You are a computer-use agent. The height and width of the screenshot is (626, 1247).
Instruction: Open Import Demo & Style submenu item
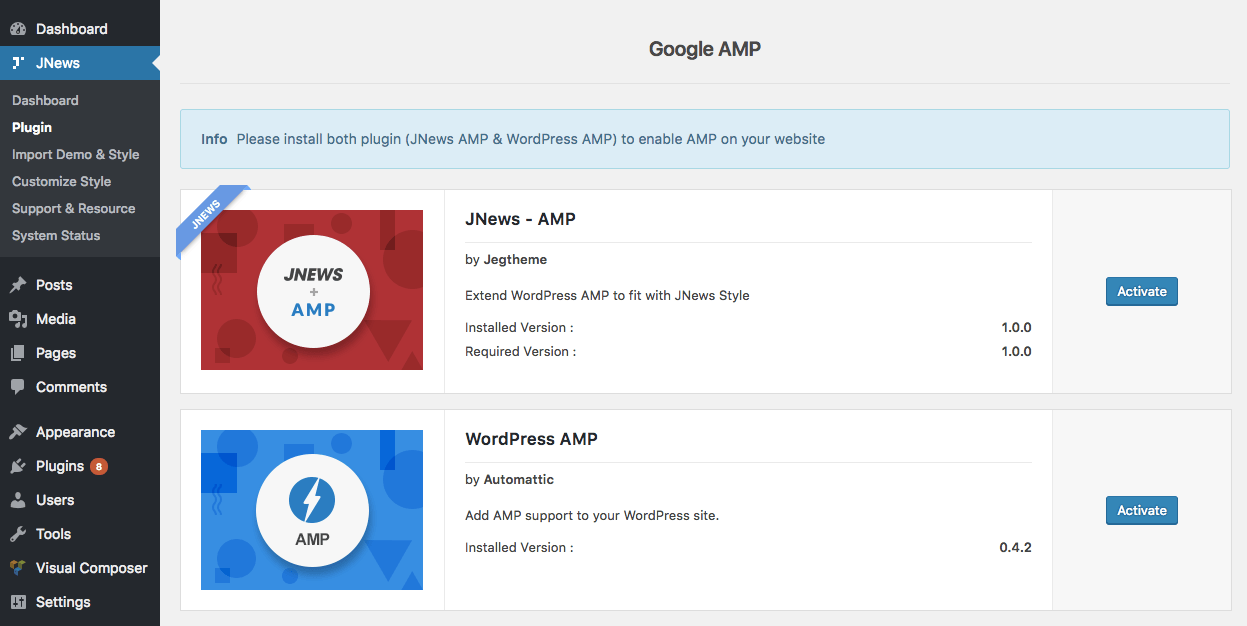[x=75, y=154]
